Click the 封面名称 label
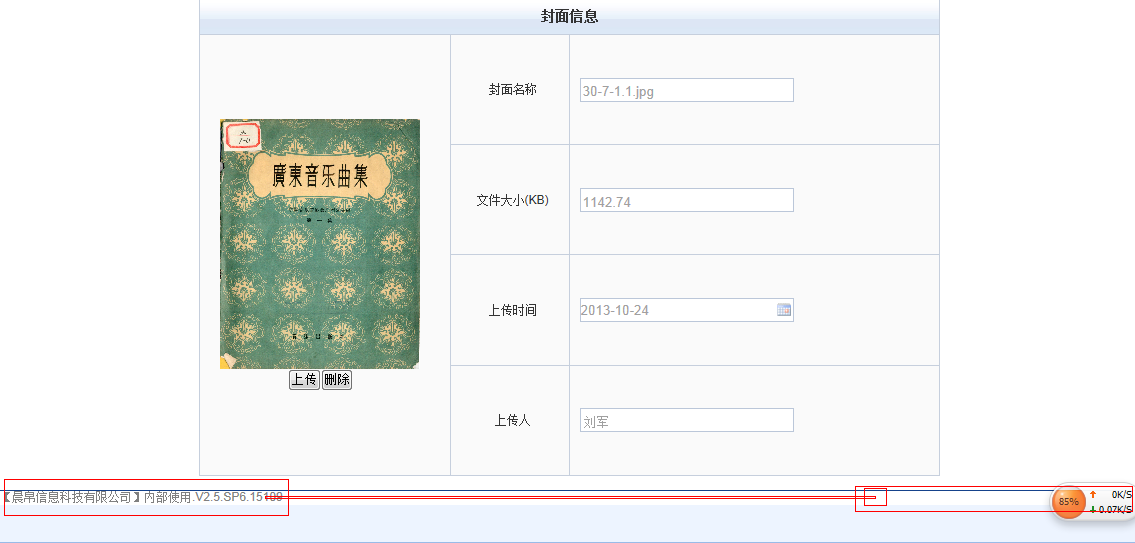The height and width of the screenshot is (543, 1135). [512, 90]
